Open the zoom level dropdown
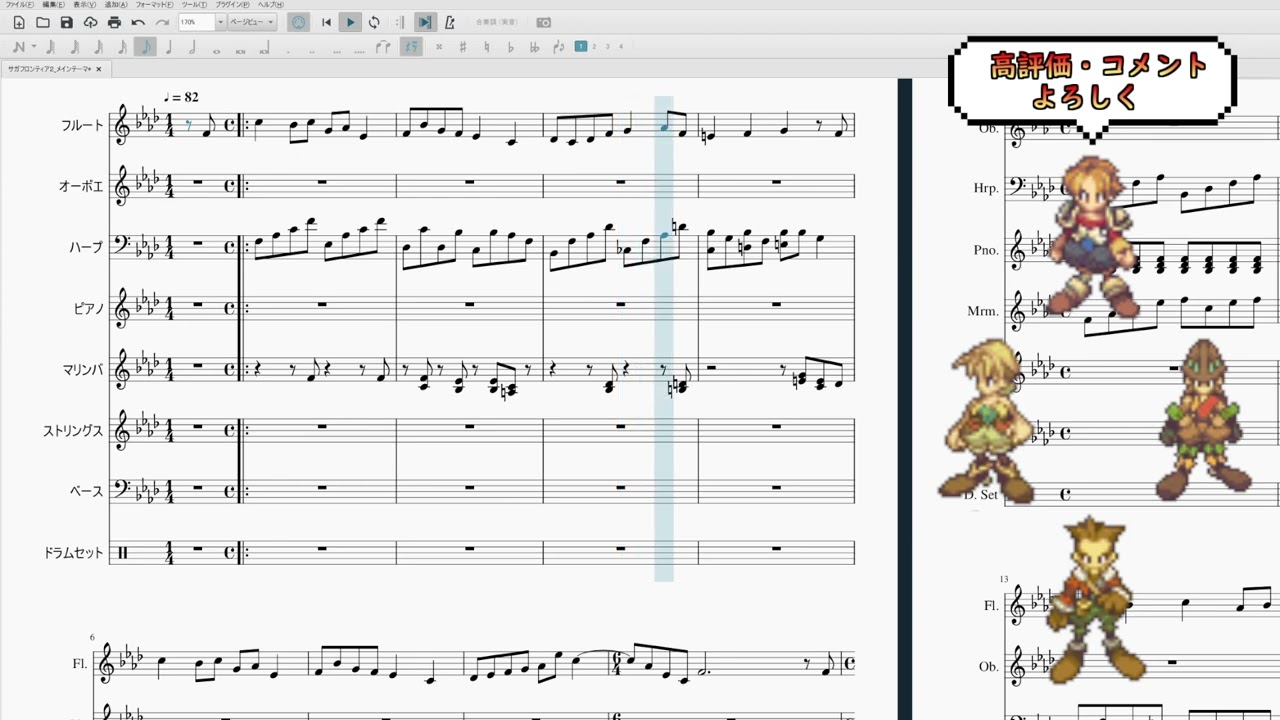Image resolution: width=1280 pixels, height=720 pixels. [x=221, y=22]
